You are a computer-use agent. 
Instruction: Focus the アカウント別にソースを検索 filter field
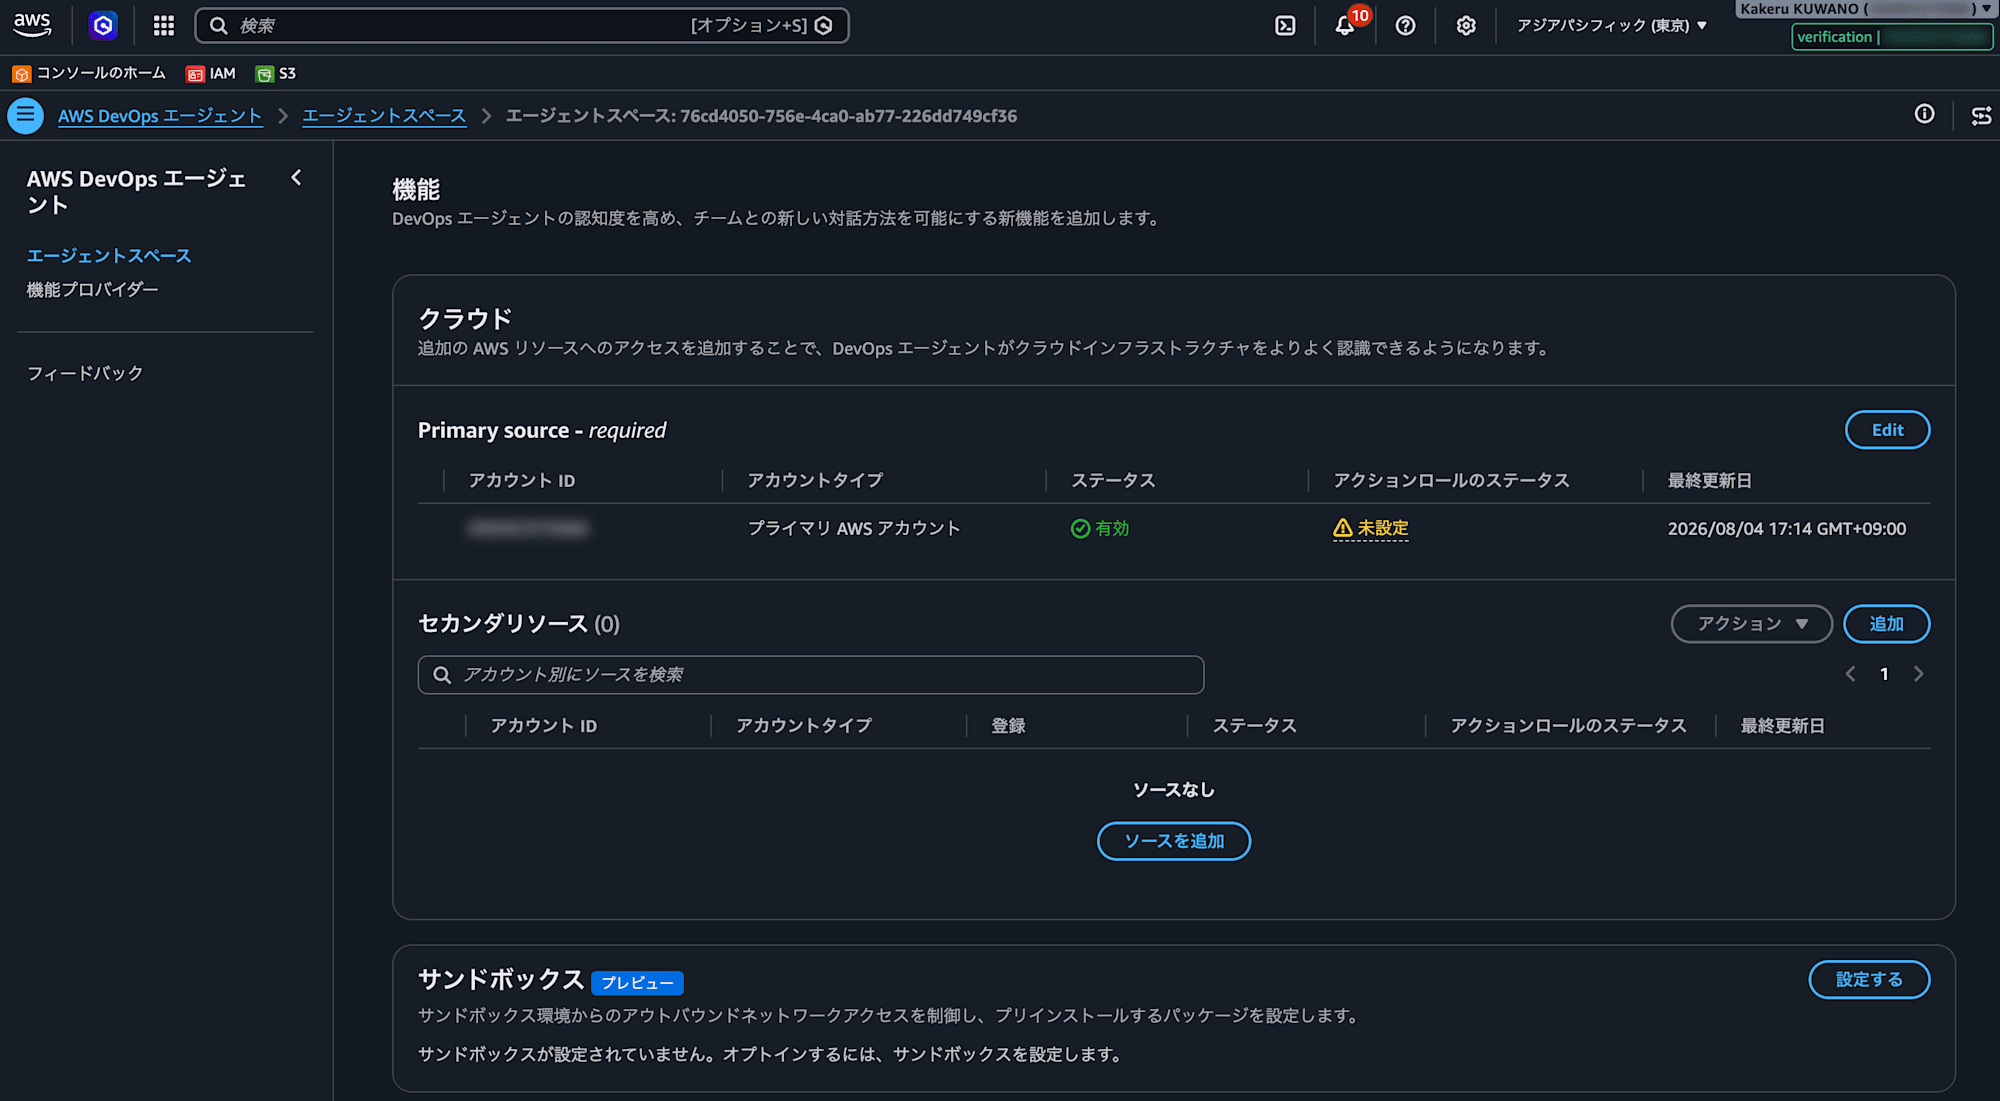point(811,675)
